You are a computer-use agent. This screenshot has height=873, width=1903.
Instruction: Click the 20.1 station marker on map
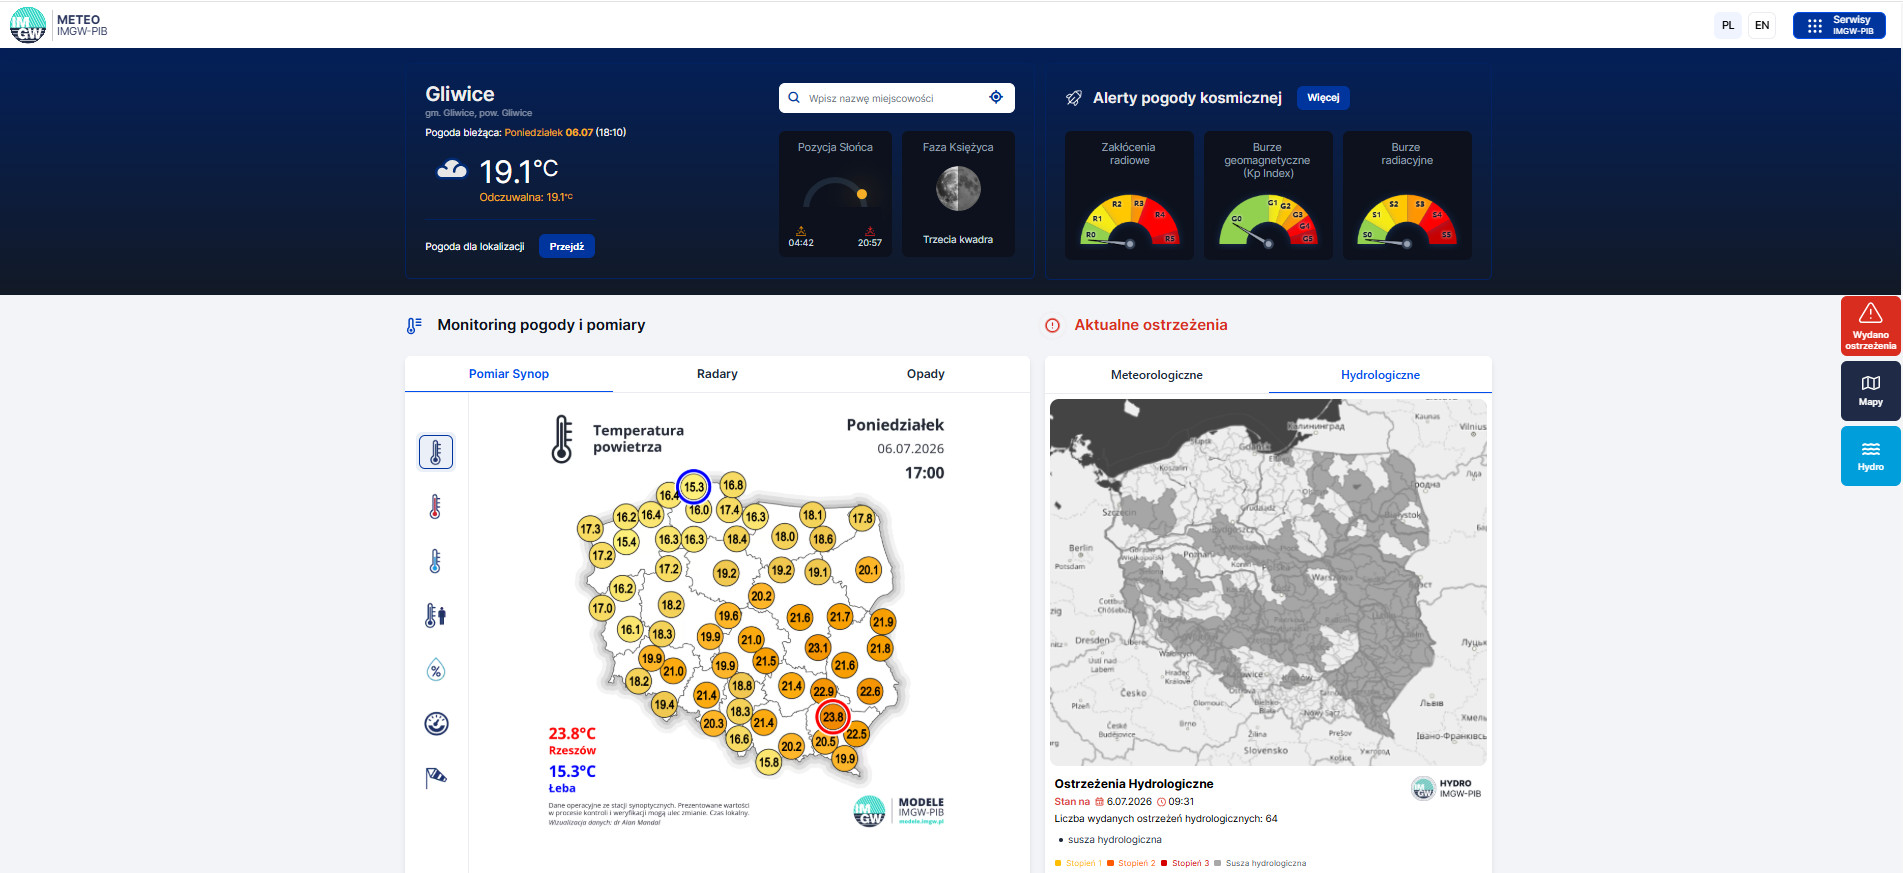pos(868,570)
